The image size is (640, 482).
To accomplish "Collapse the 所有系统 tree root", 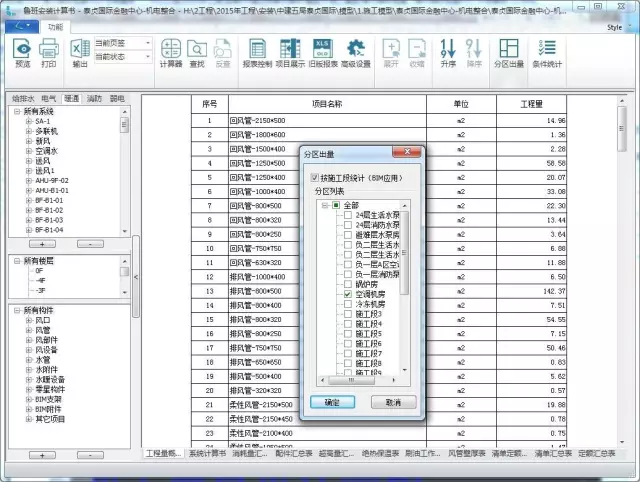I will pos(15,110).
